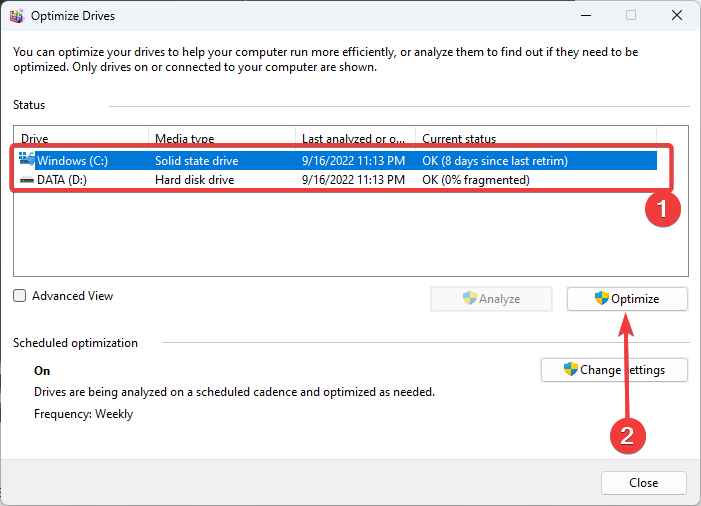Click 'OK (0% fragmented)' status cell
The width and height of the screenshot is (701, 506).
tap(476, 180)
